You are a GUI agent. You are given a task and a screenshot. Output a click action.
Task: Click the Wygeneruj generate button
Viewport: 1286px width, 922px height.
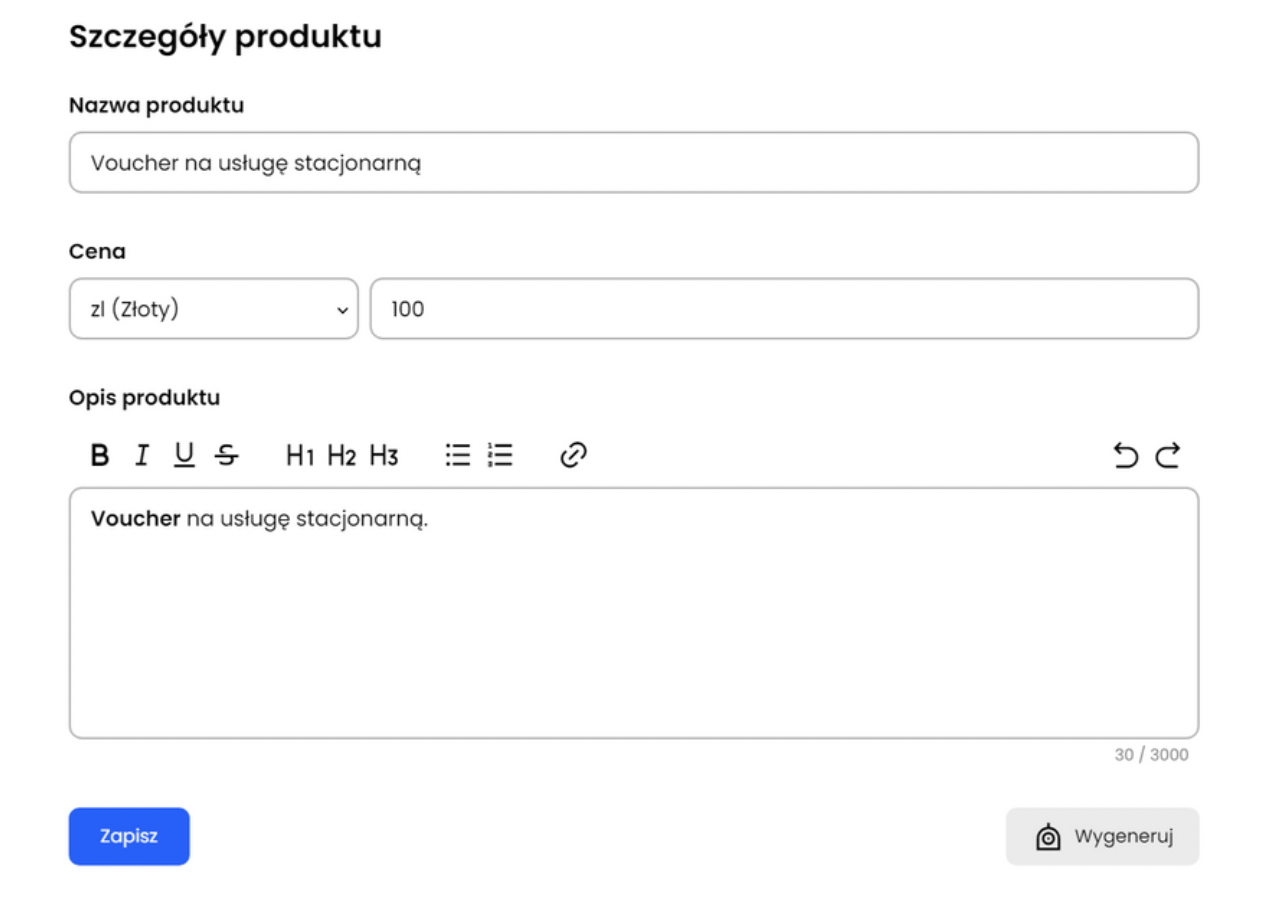click(1102, 836)
